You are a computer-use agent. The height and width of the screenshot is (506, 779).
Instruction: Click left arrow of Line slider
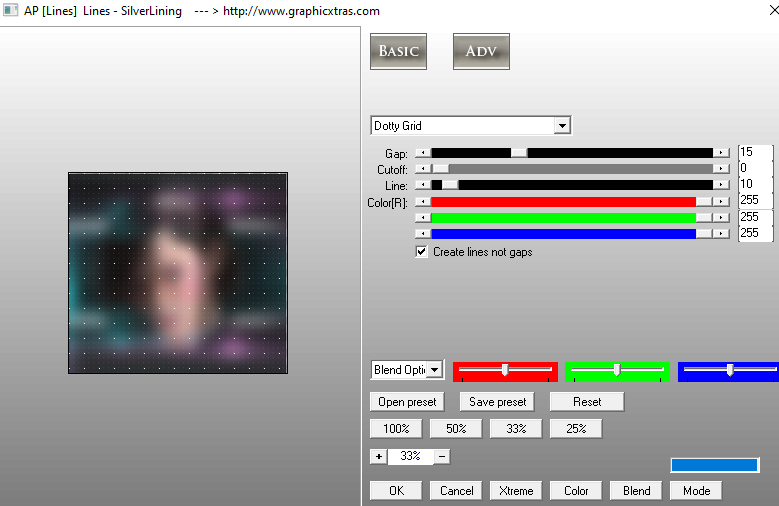coord(423,185)
